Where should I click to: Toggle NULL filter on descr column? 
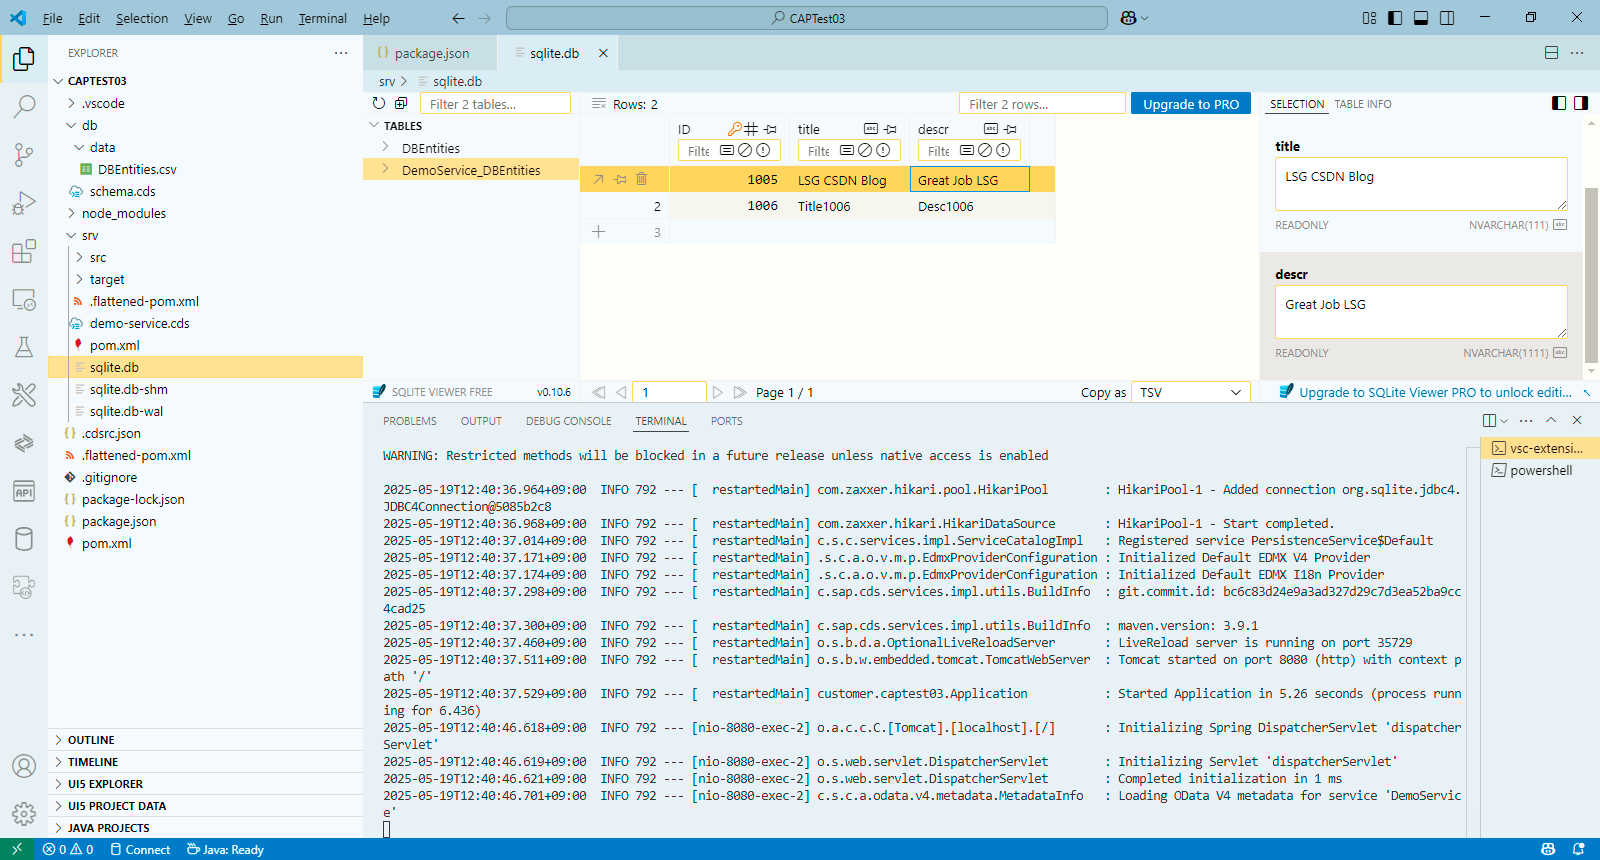[x=985, y=150]
